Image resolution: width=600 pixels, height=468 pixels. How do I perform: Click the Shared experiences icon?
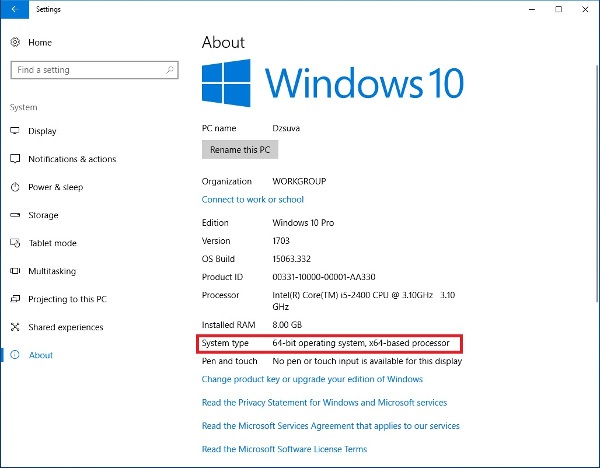pos(15,327)
